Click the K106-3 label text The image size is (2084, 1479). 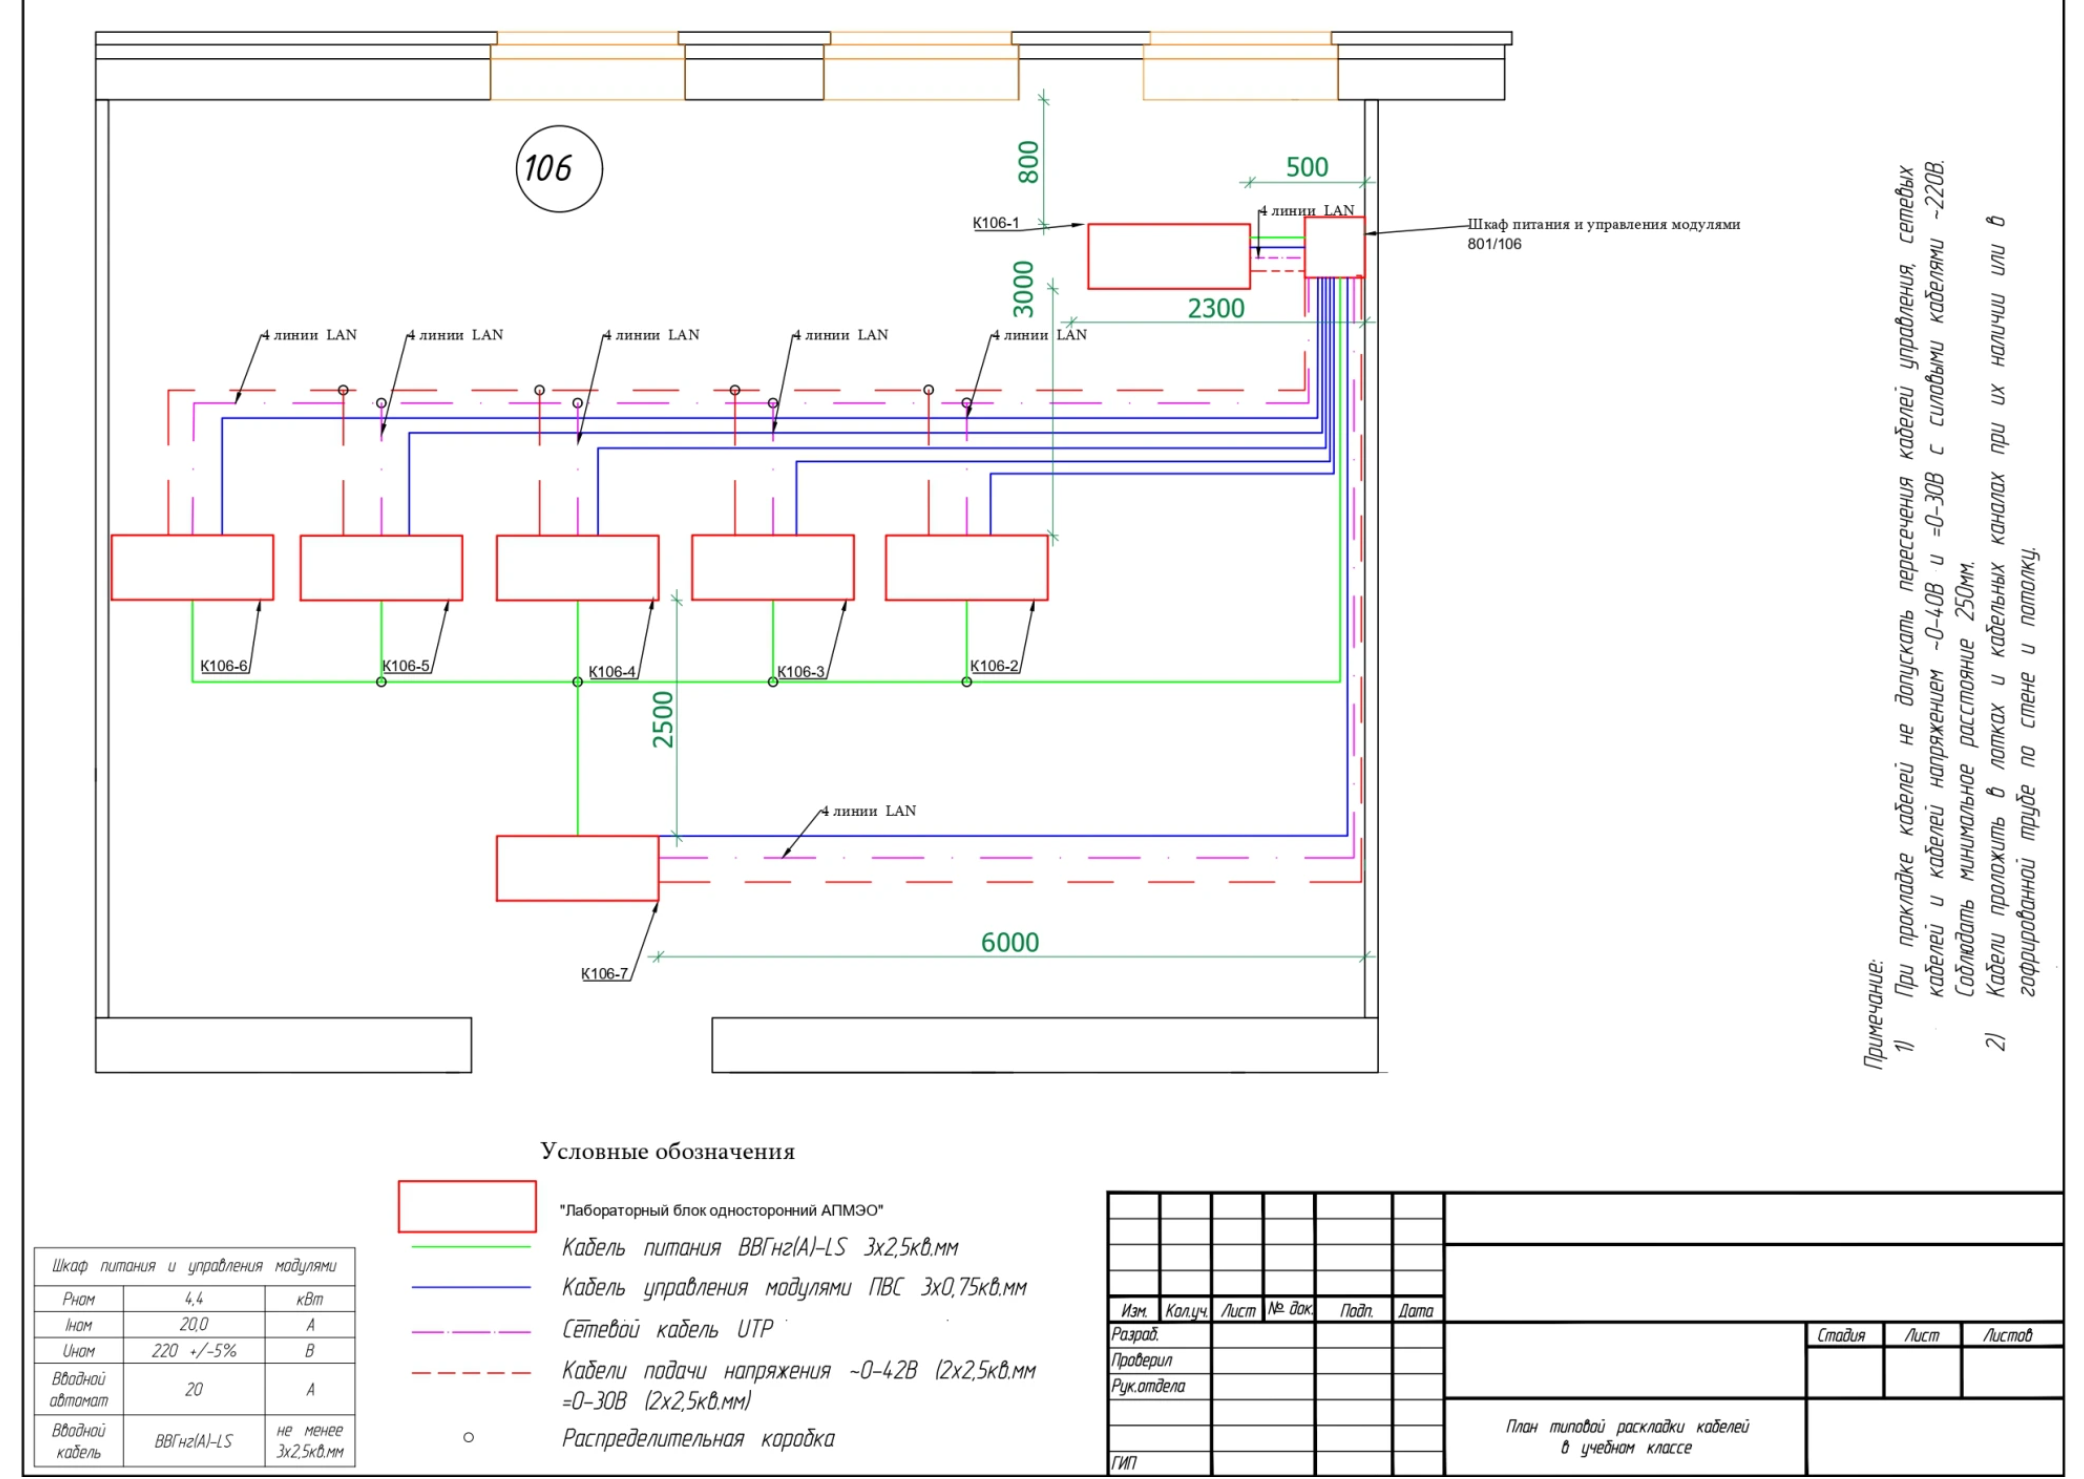click(801, 672)
